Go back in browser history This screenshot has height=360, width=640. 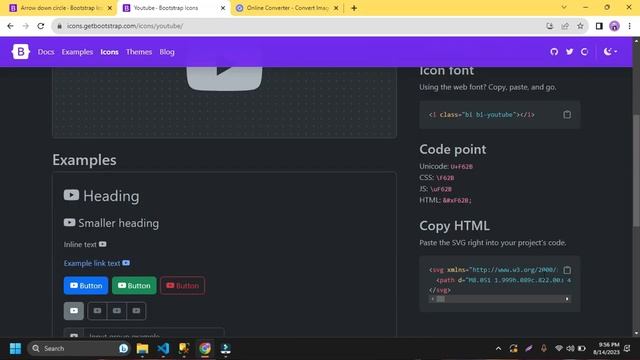pos(10,26)
